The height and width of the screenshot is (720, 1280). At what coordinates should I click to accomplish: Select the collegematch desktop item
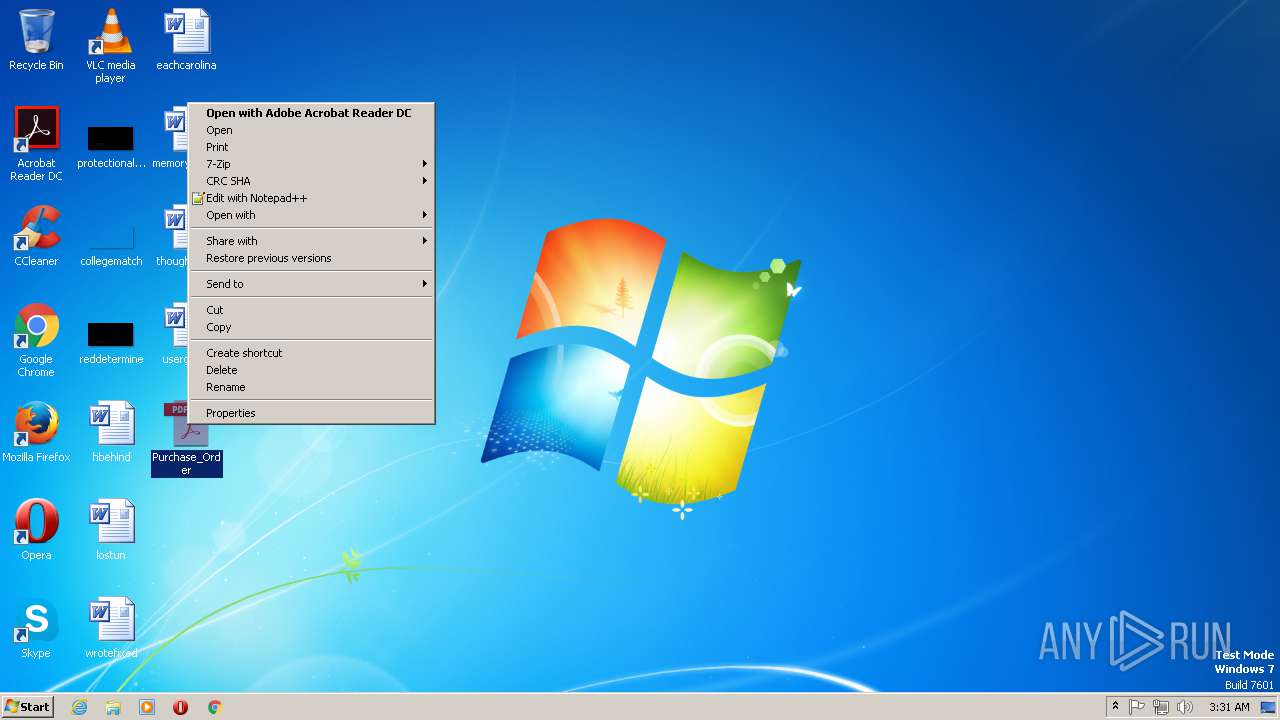tap(111, 244)
